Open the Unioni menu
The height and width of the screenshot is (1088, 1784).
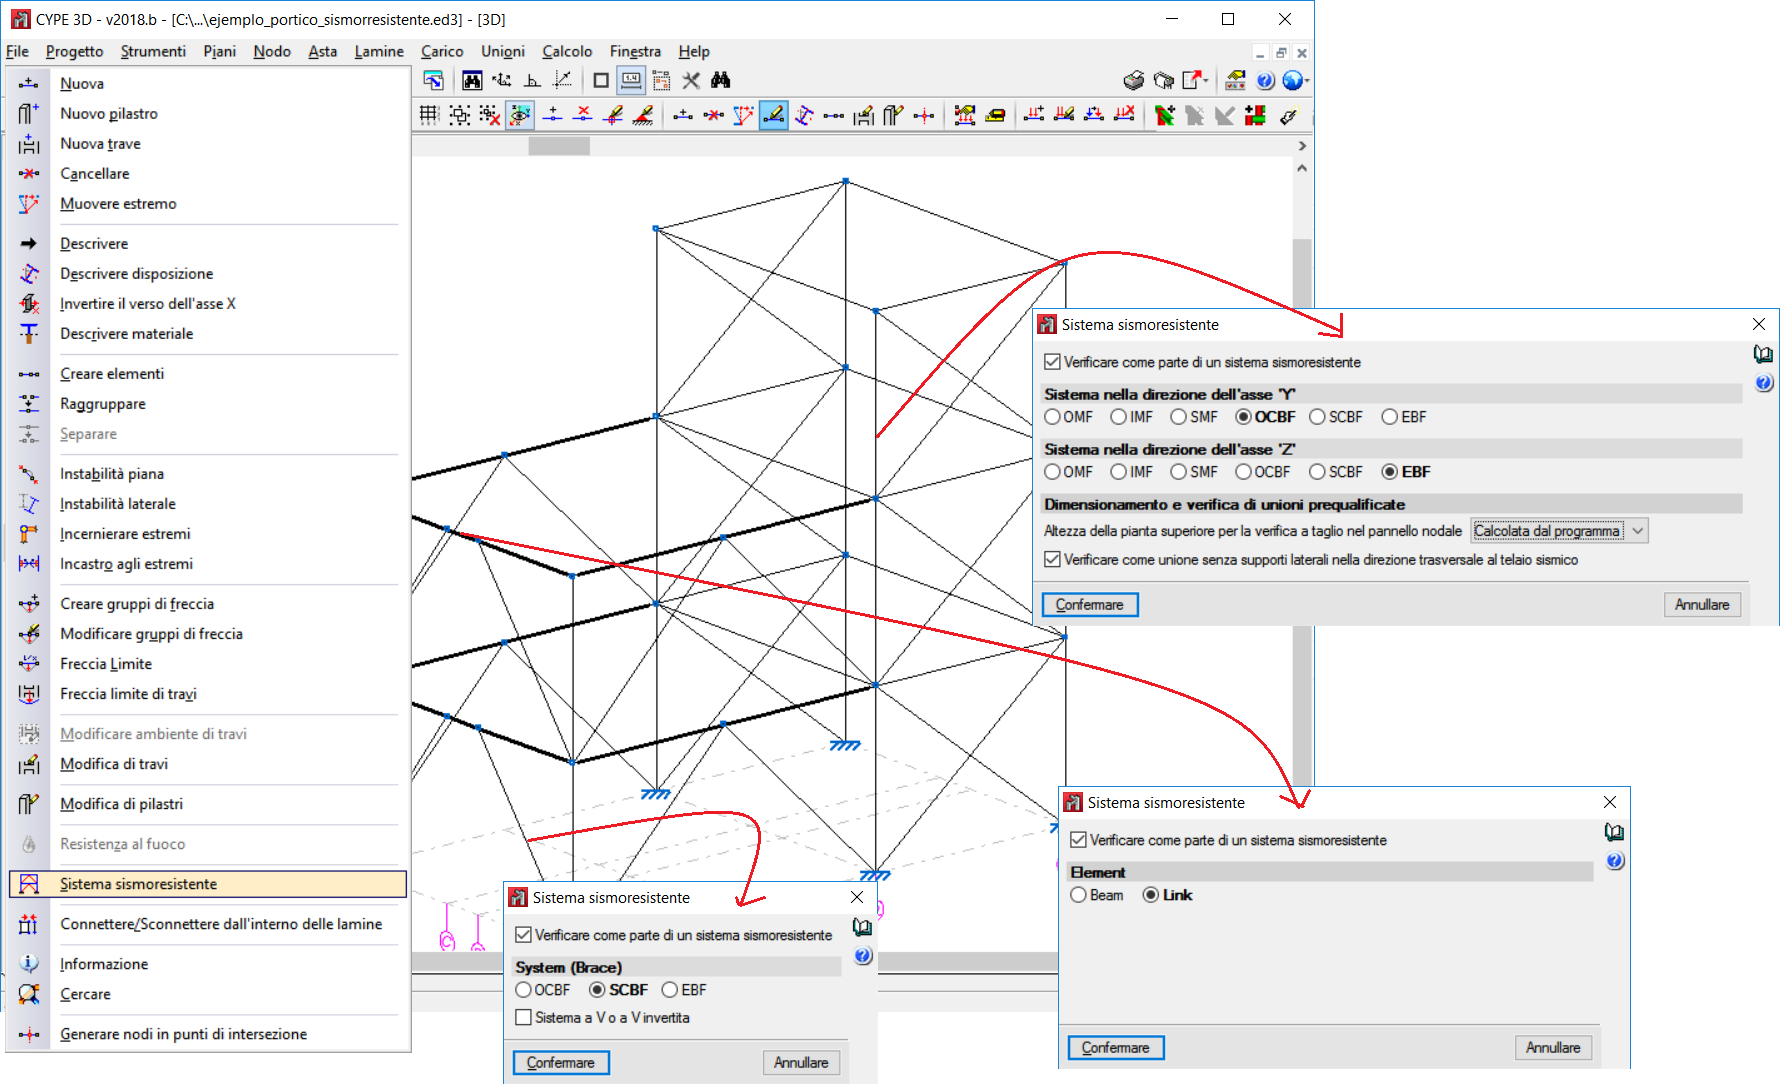tap(502, 51)
